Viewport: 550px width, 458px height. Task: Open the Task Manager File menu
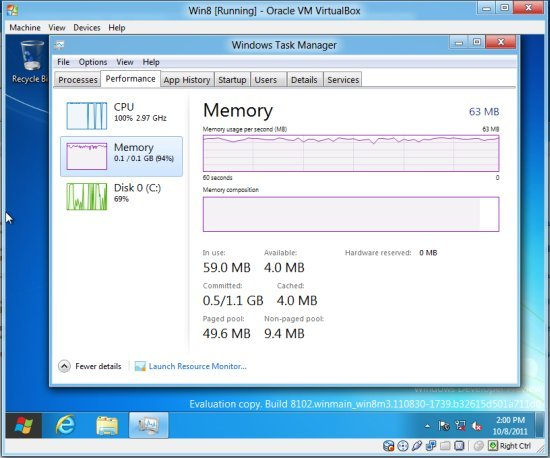click(x=63, y=62)
